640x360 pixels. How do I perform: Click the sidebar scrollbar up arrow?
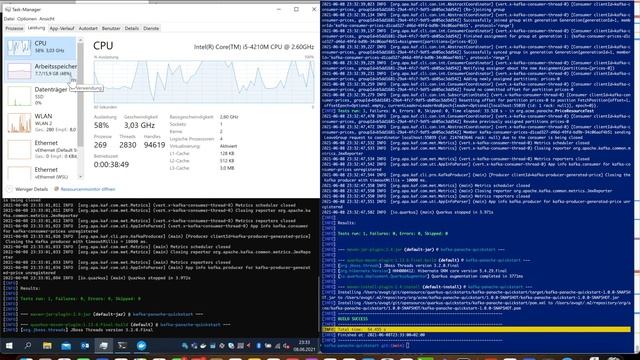(80, 40)
